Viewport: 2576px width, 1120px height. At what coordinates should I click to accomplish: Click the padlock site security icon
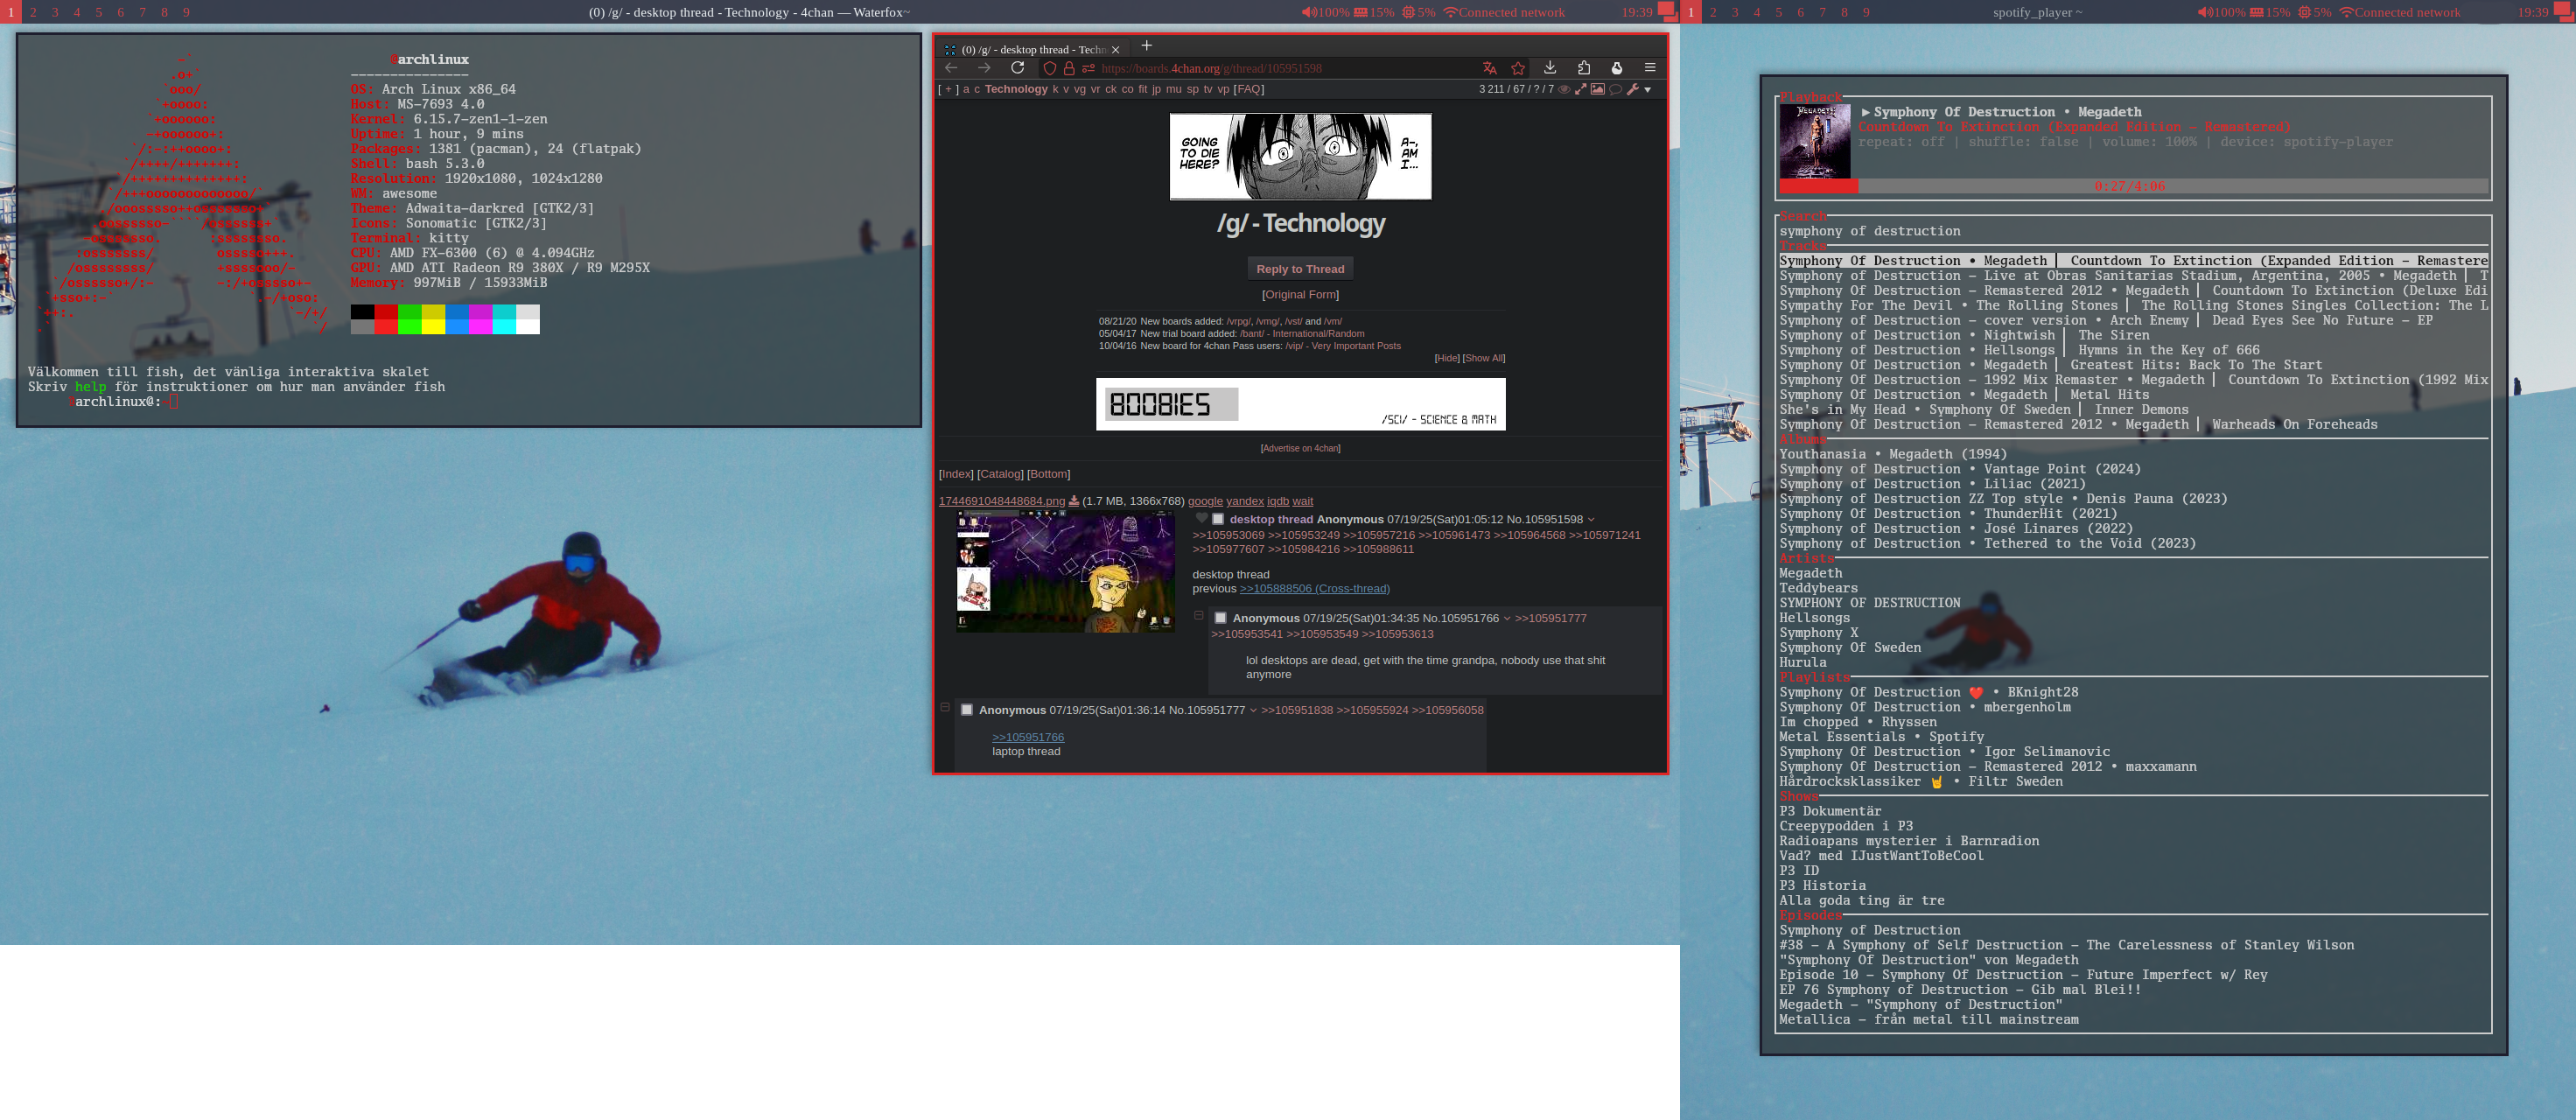1069,69
